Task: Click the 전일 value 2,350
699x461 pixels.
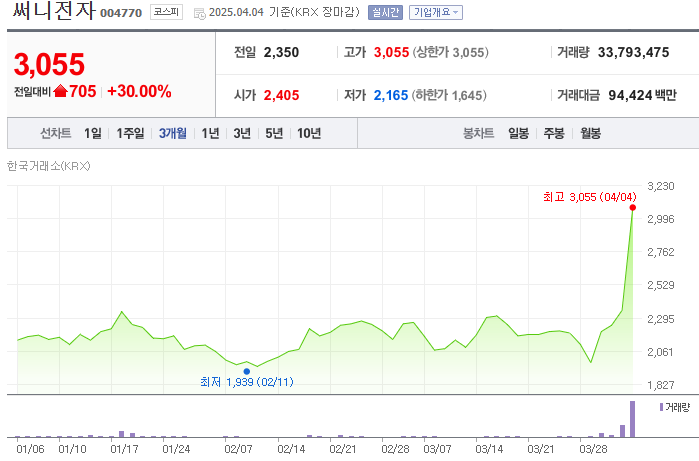Action: pyautogui.click(x=281, y=52)
